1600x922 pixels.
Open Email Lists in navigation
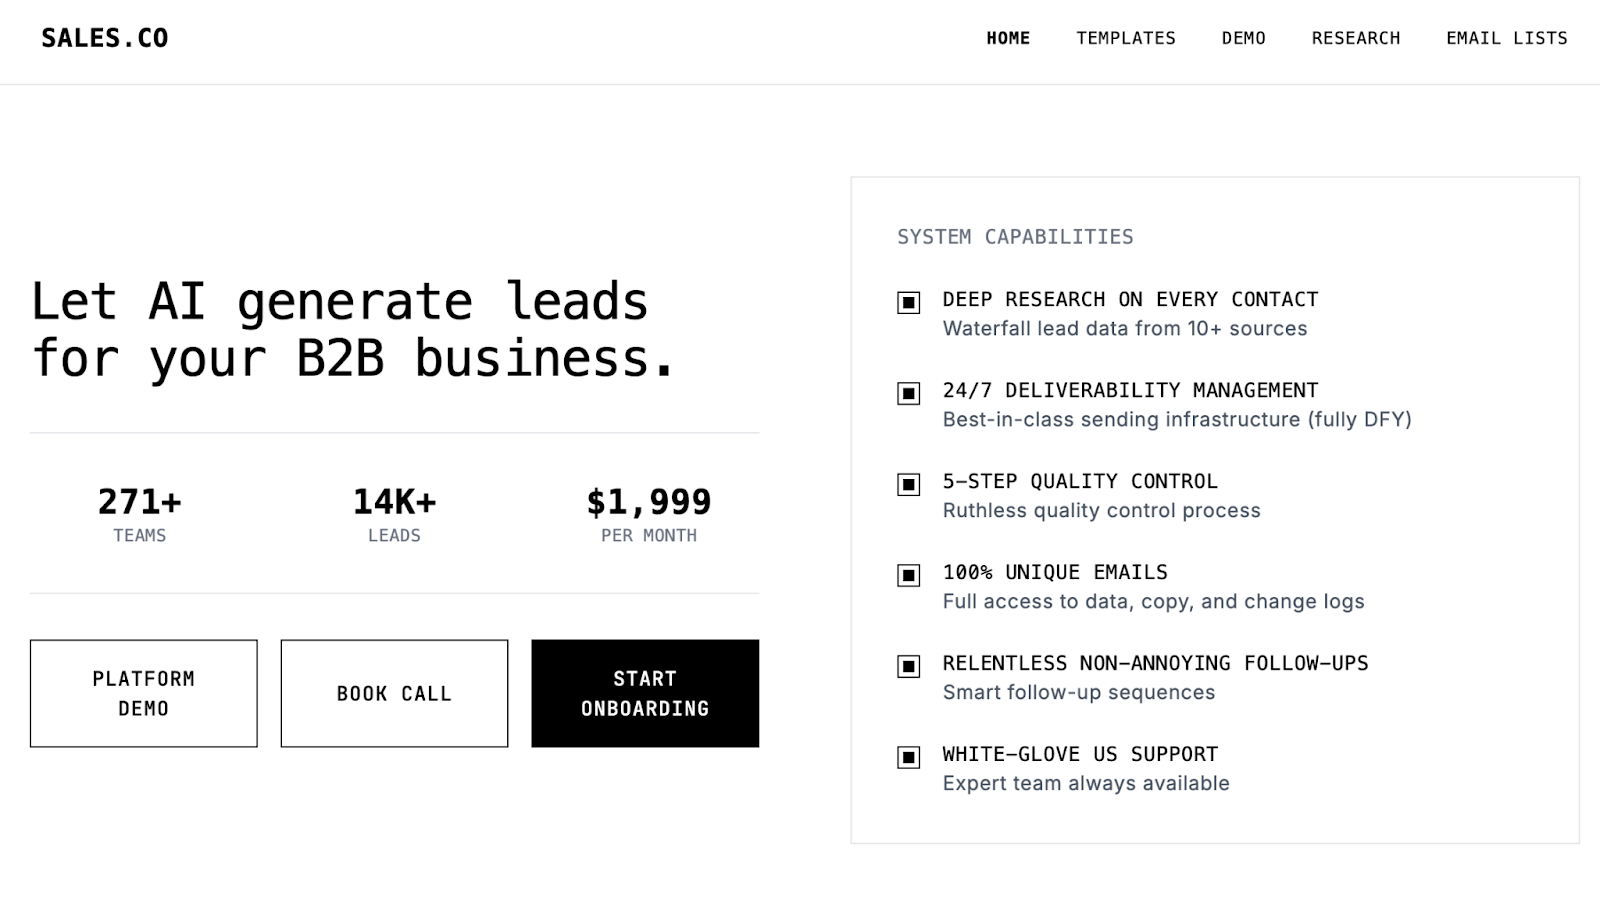point(1507,38)
